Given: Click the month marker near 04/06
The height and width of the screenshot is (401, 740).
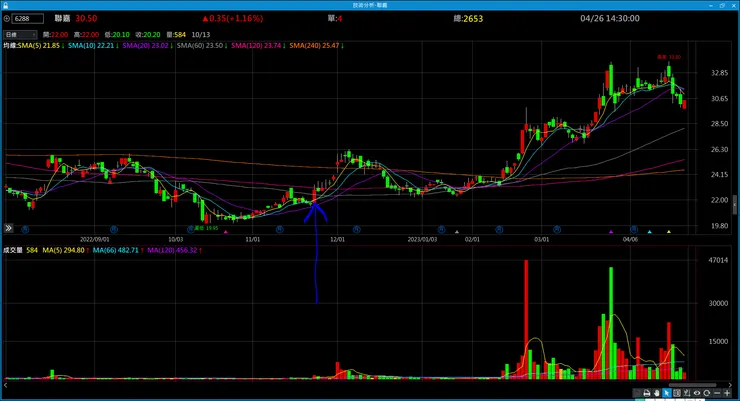Looking at the screenshot, I should click(634, 229).
